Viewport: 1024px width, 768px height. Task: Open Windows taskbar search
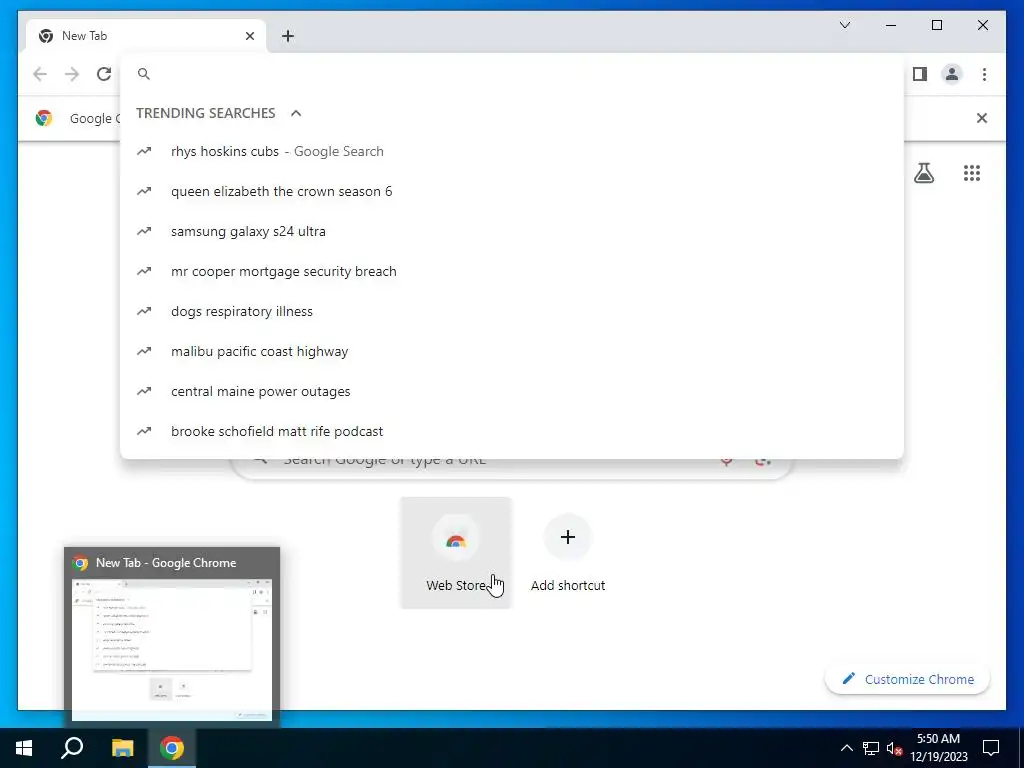(72, 748)
